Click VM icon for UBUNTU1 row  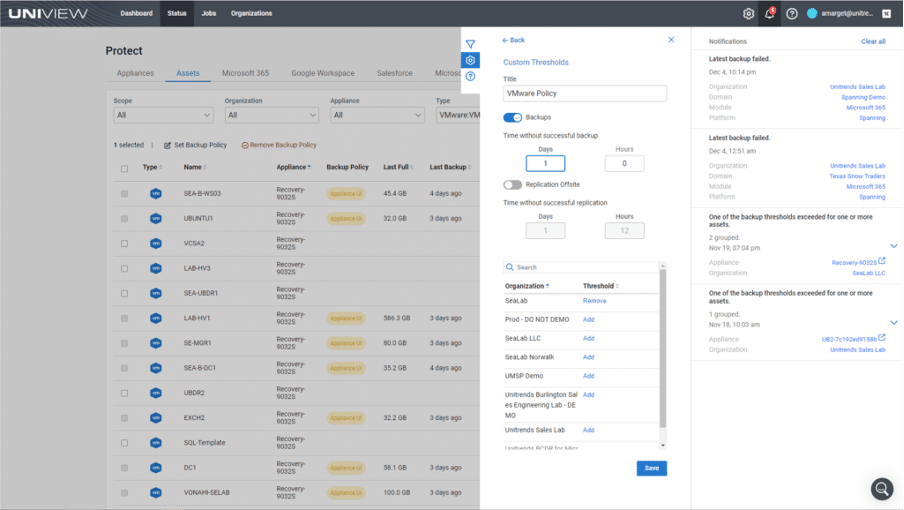pyautogui.click(x=156, y=218)
